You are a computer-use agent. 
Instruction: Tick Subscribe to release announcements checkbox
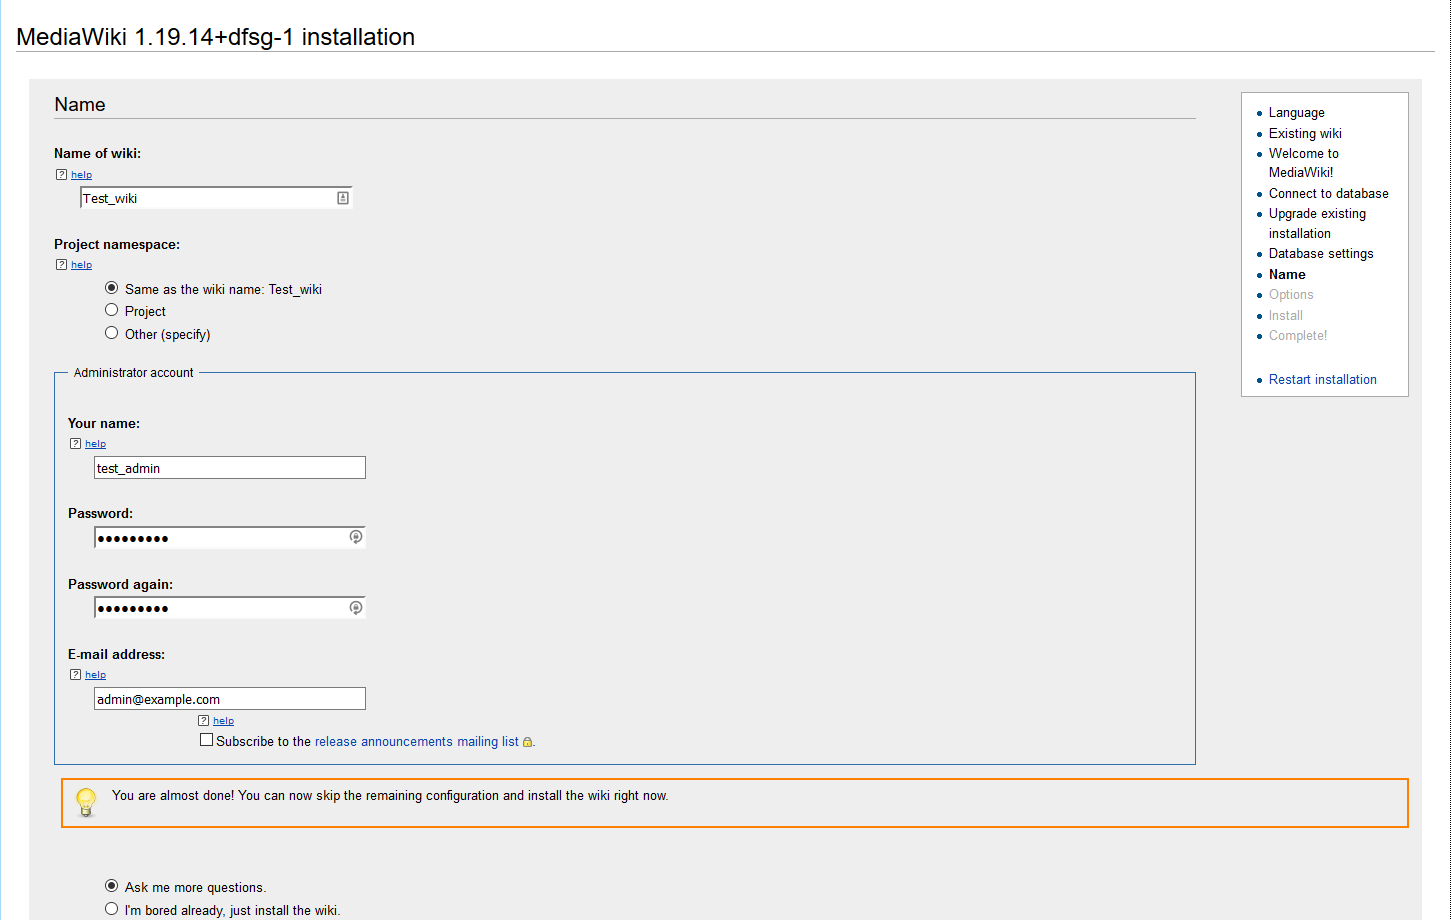point(207,740)
